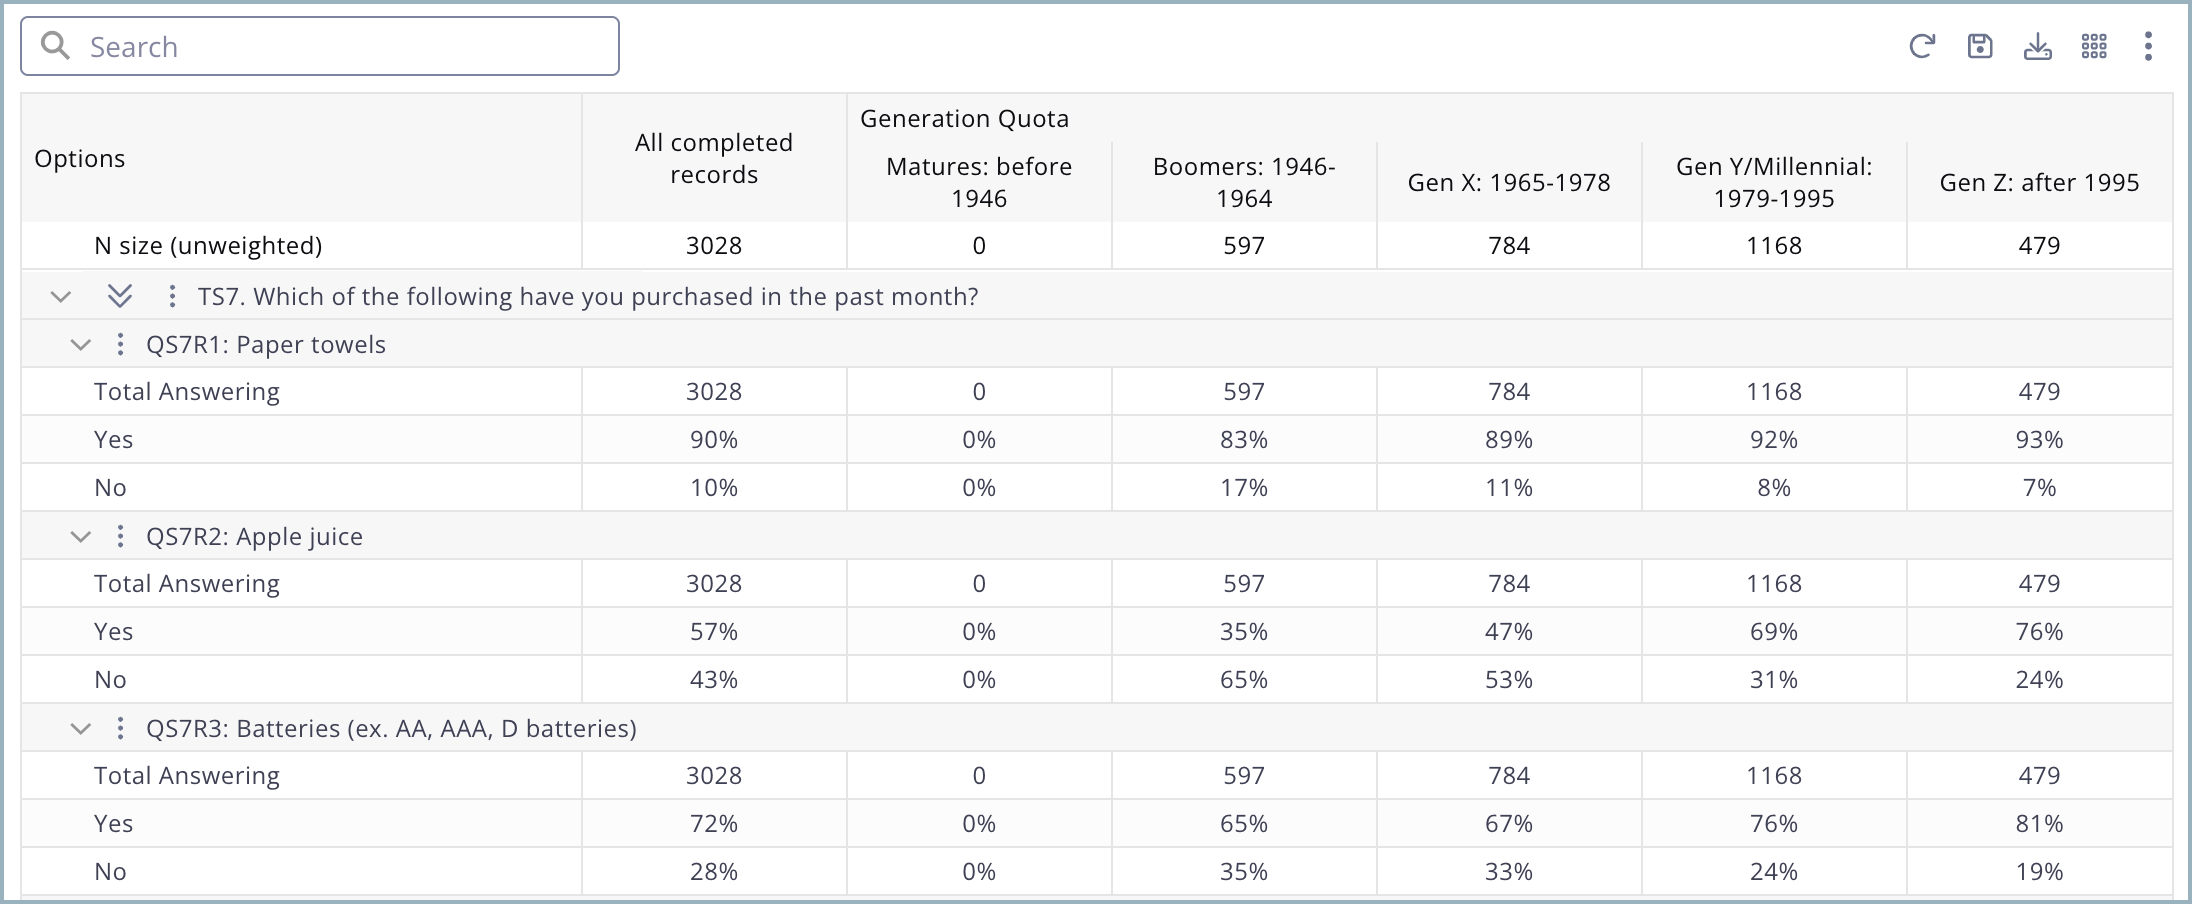Viewport: 2192px width, 904px height.
Task: Open the grid view icon
Action: click(x=2094, y=47)
